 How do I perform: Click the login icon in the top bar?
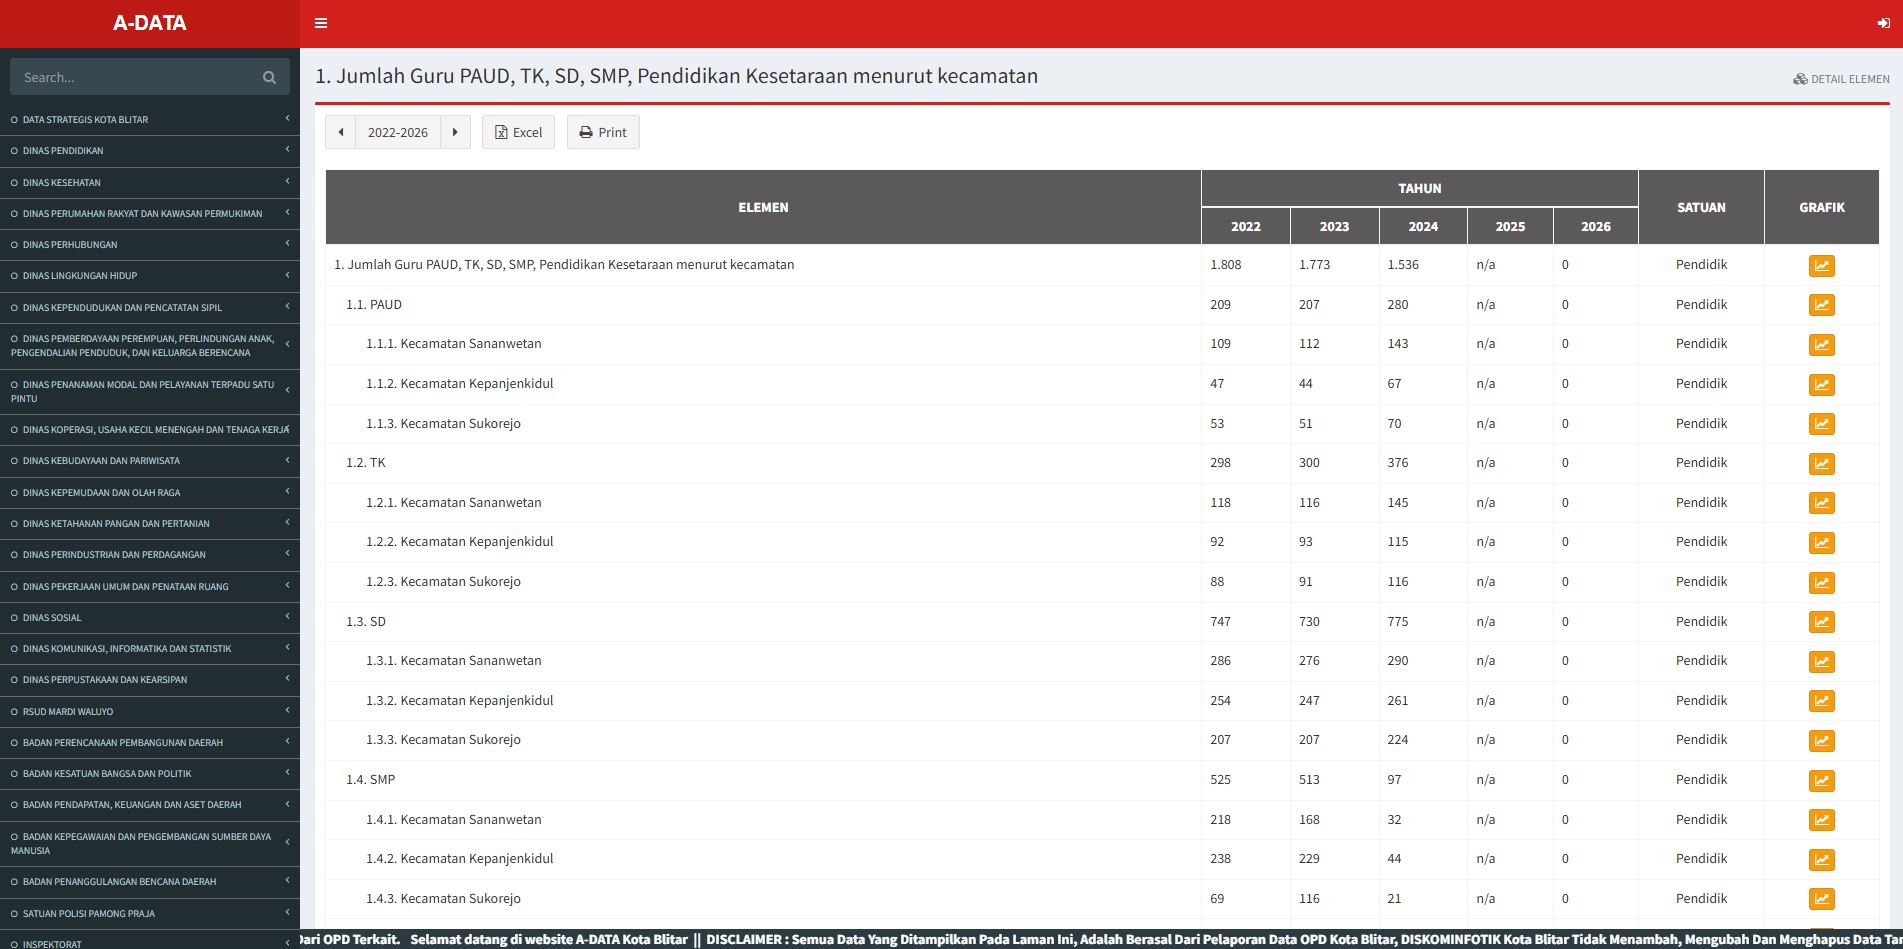1883,23
